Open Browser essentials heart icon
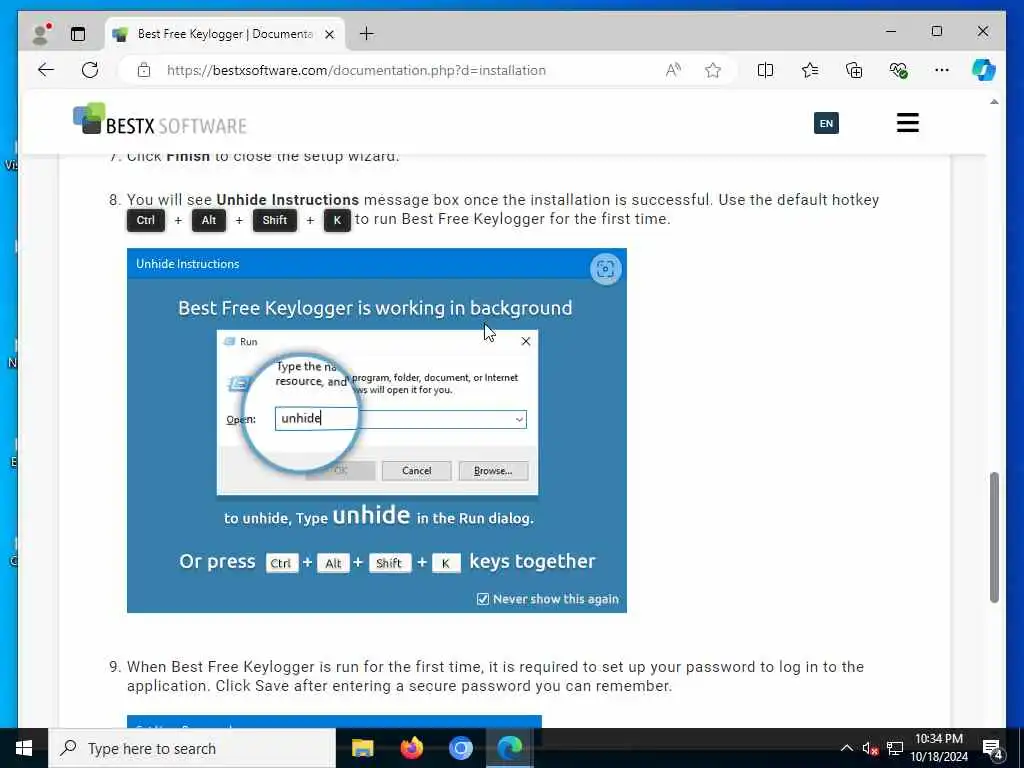The height and width of the screenshot is (768, 1024). tap(898, 70)
